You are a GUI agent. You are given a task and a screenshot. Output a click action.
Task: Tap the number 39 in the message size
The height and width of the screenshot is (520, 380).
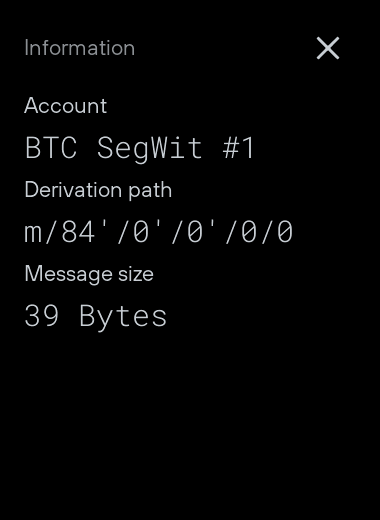click(42, 316)
